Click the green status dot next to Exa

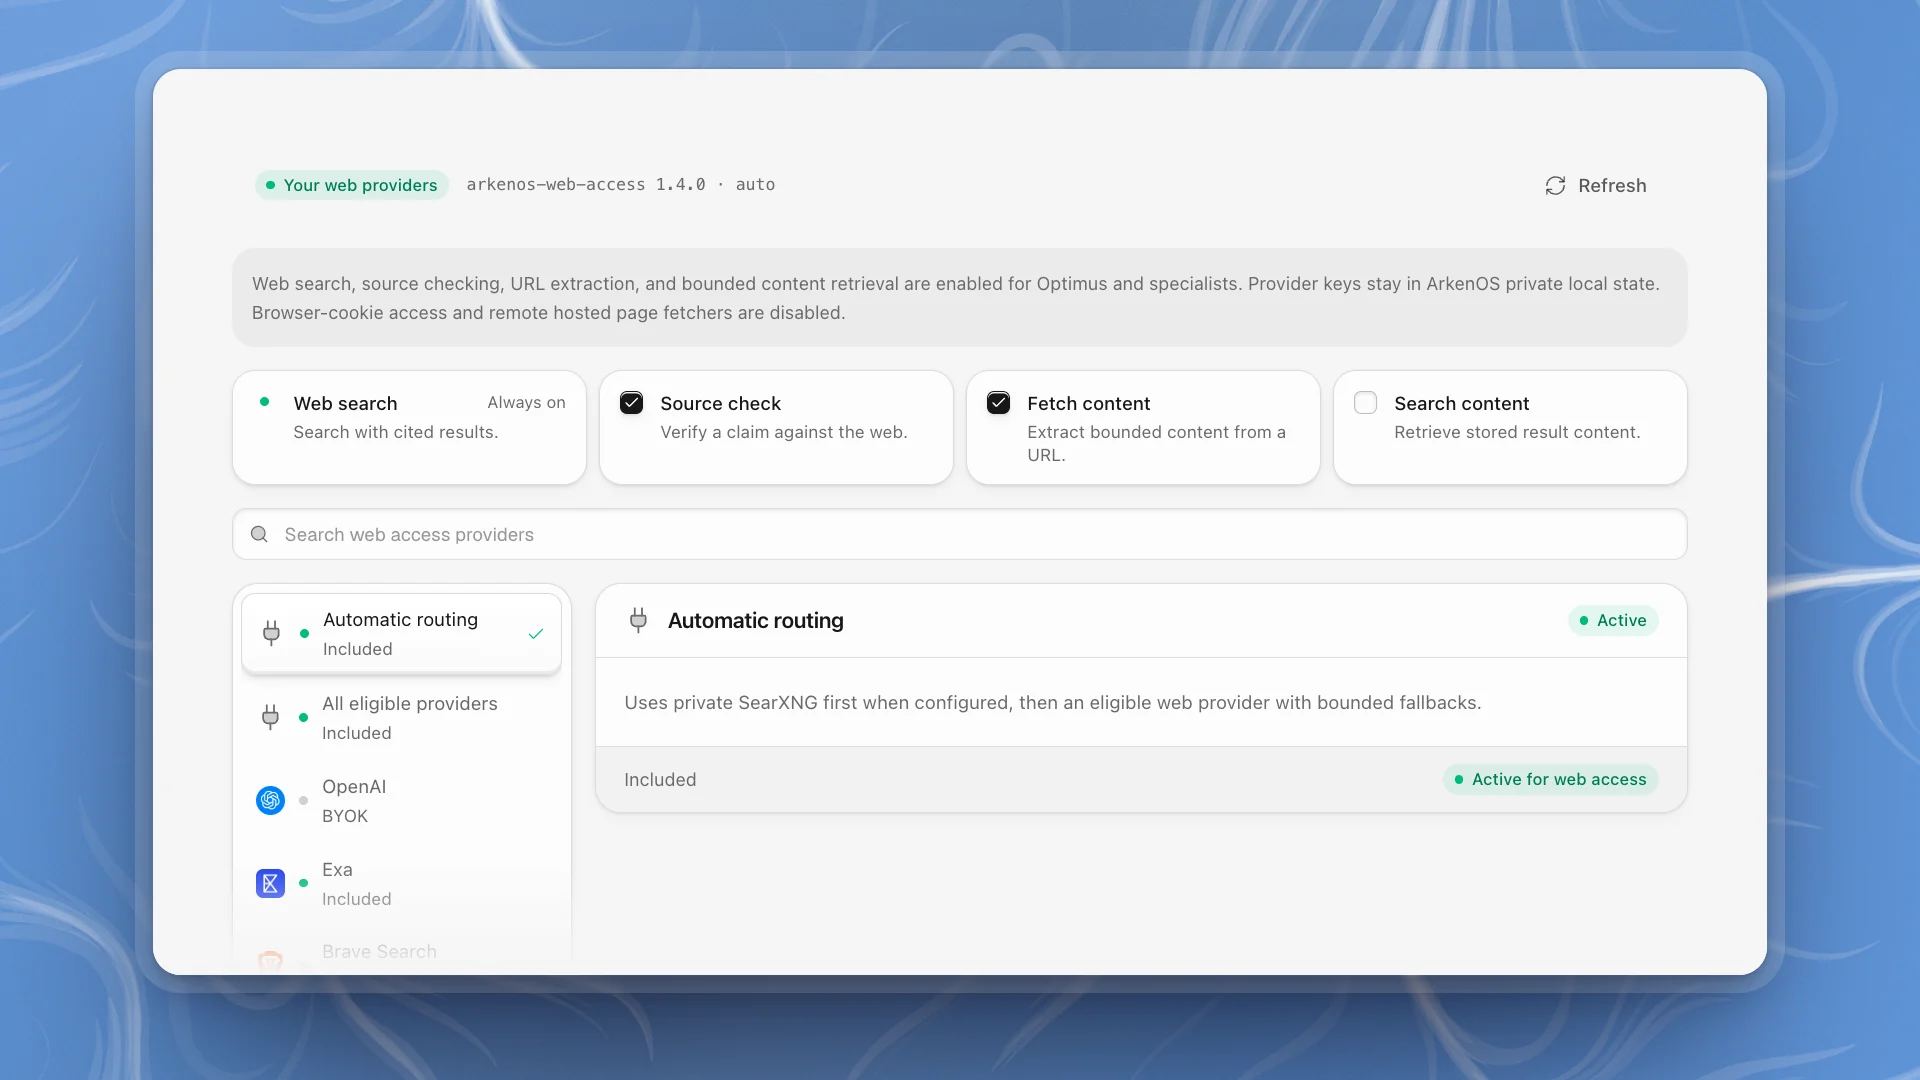point(303,883)
